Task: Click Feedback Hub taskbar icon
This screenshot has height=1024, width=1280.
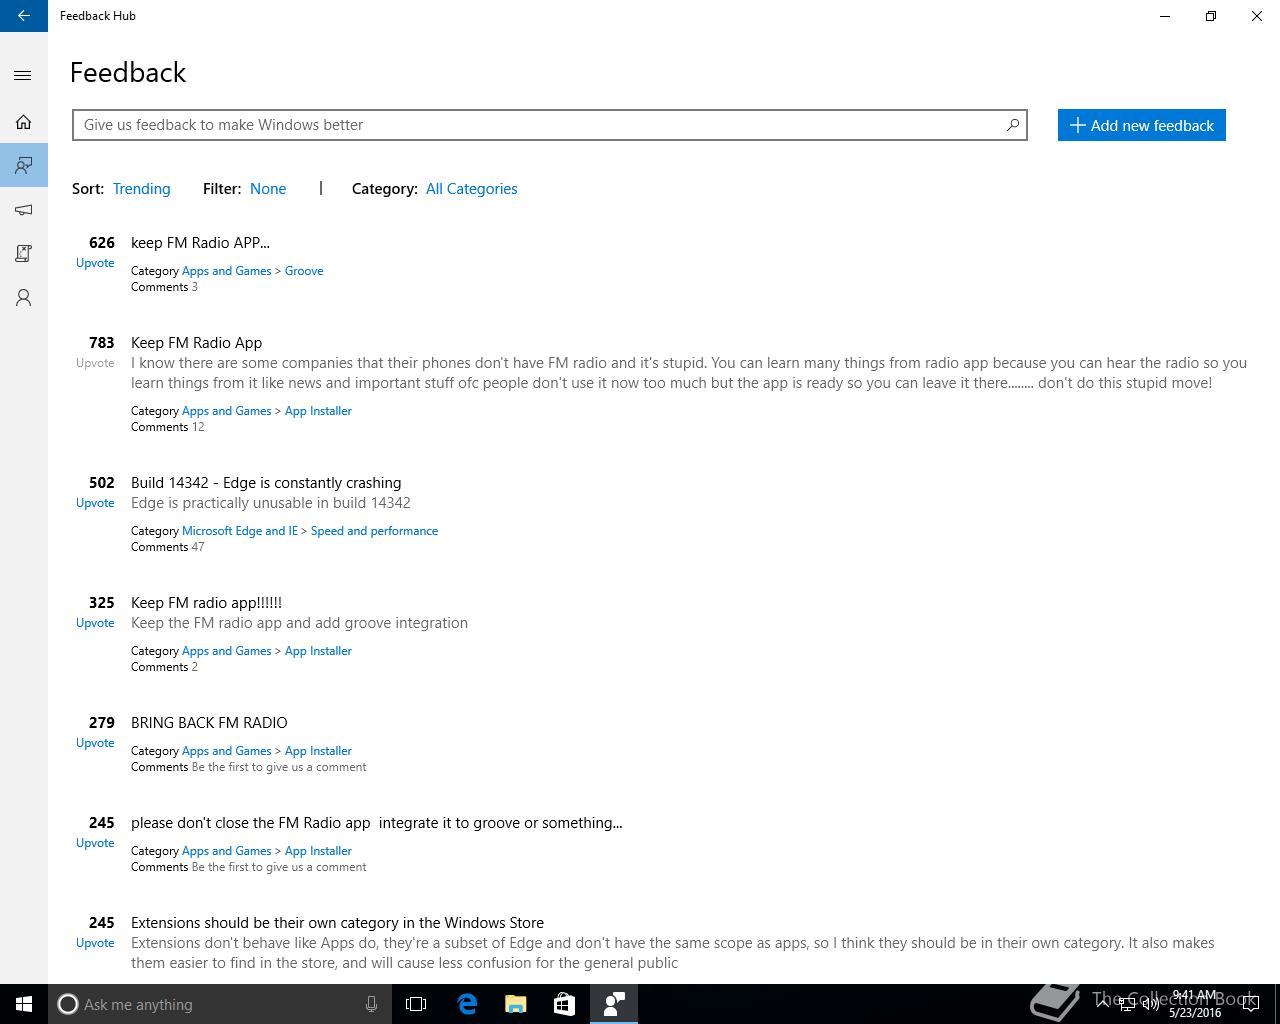Action: pos(613,1004)
